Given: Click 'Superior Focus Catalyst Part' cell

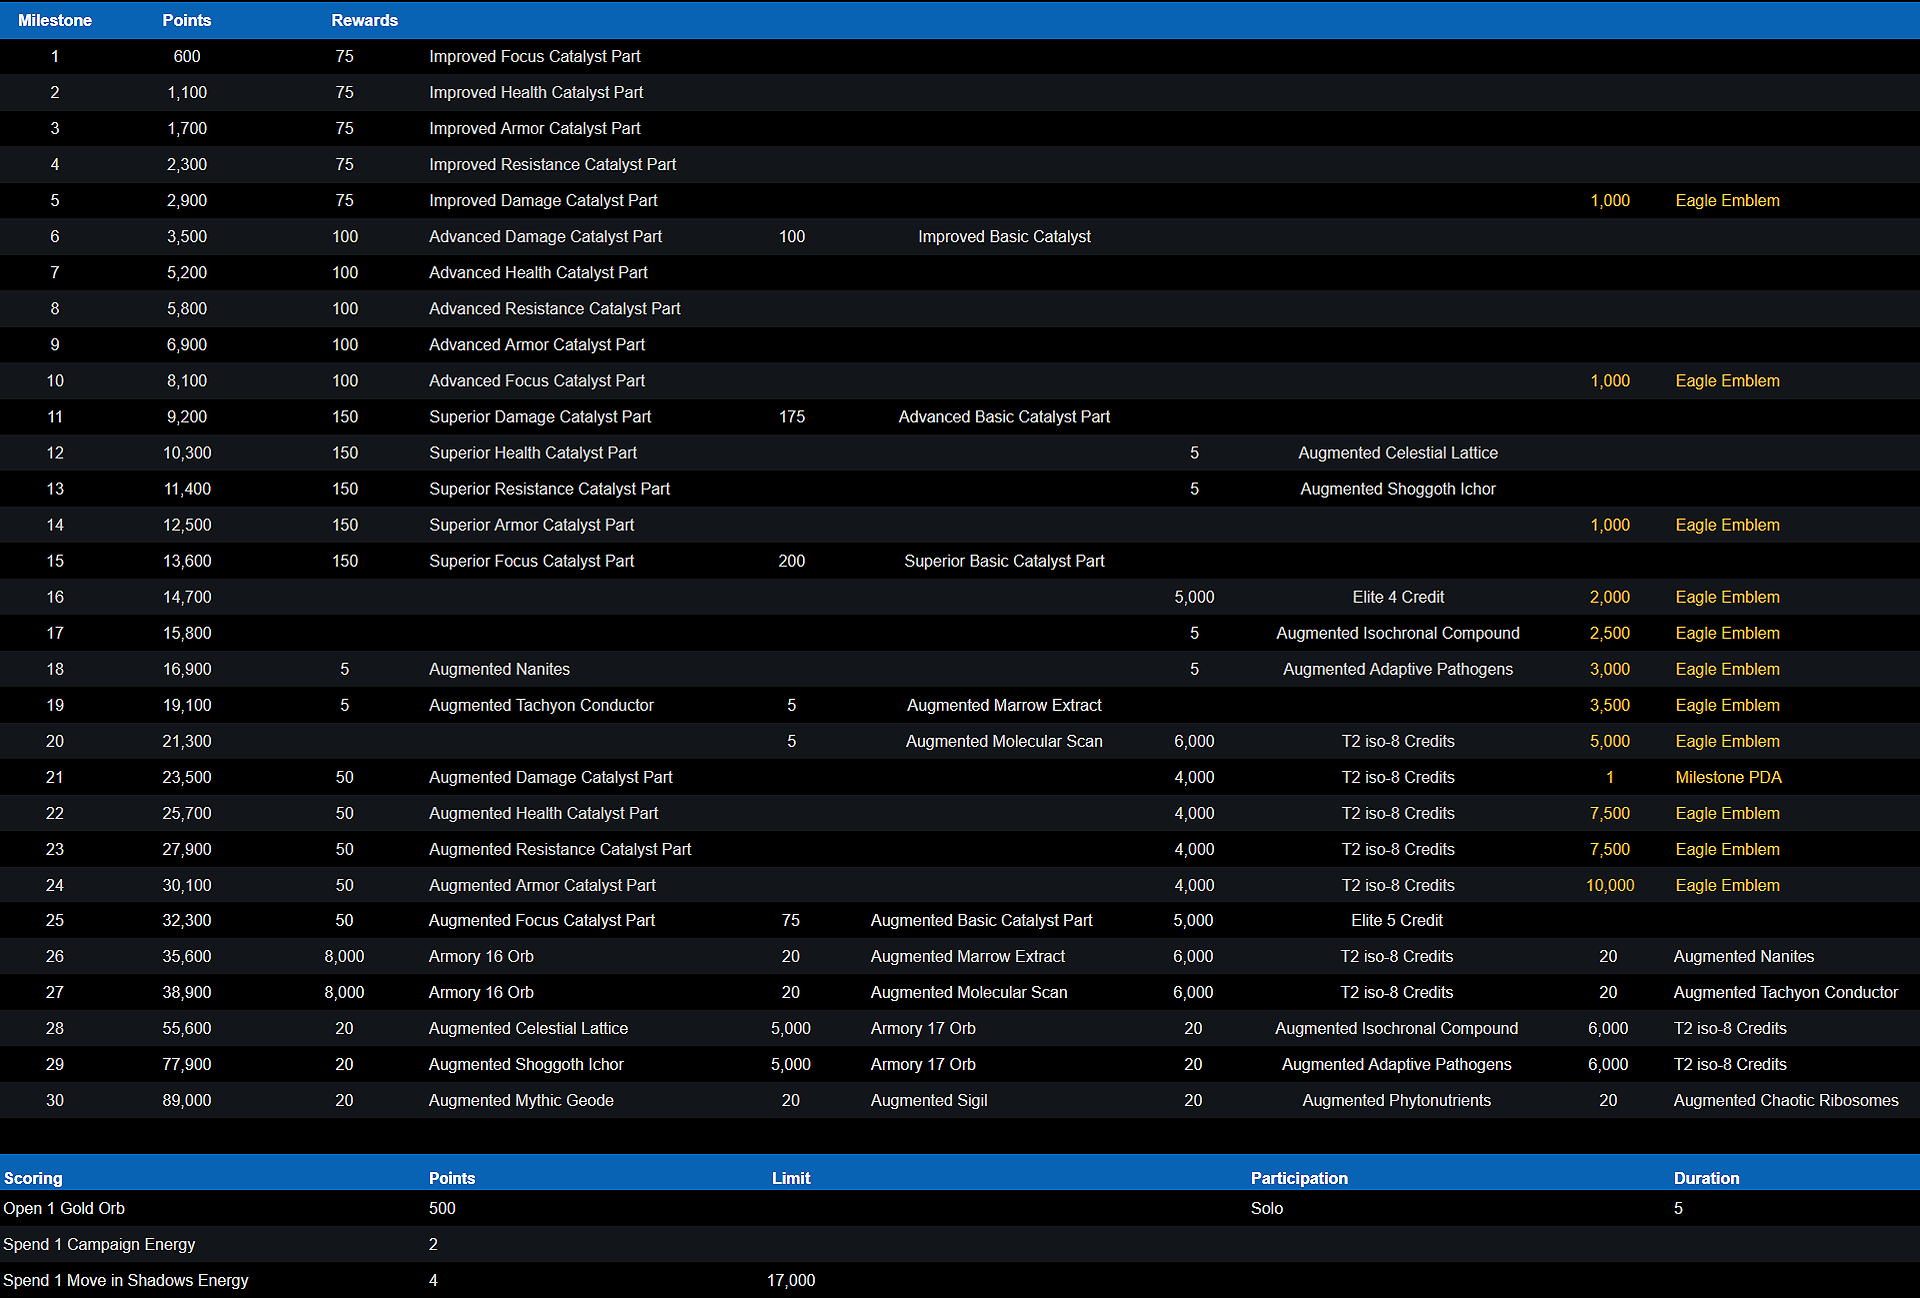Looking at the screenshot, I should click(x=532, y=561).
